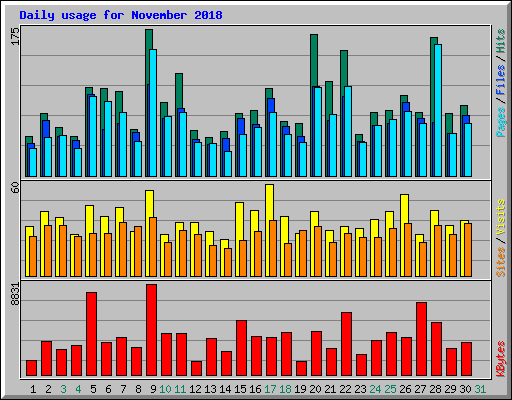
Task: Click day label '12' on x-axis
Action: click(x=195, y=389)
